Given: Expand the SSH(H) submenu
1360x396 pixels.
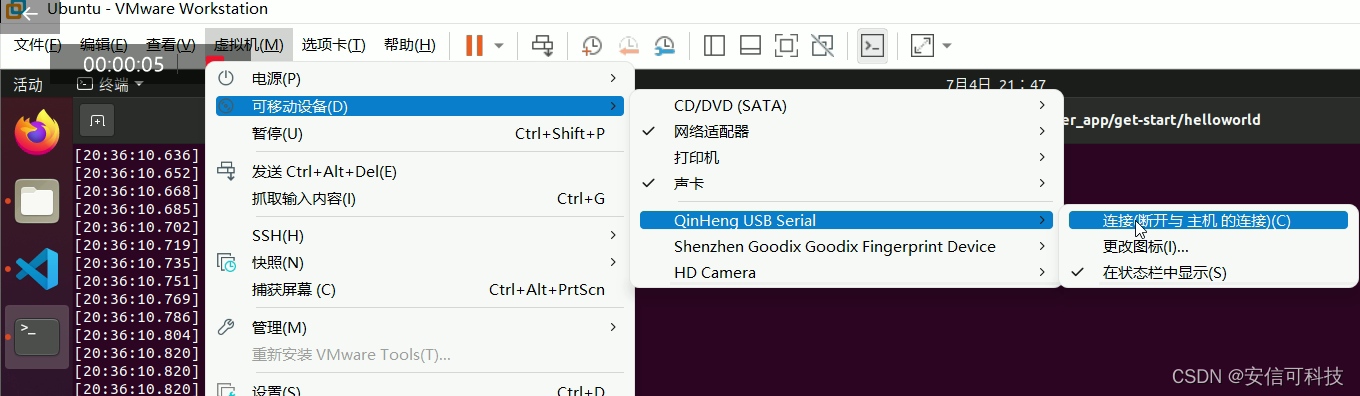Looking at the screenshot, I should tap(420, 235).
